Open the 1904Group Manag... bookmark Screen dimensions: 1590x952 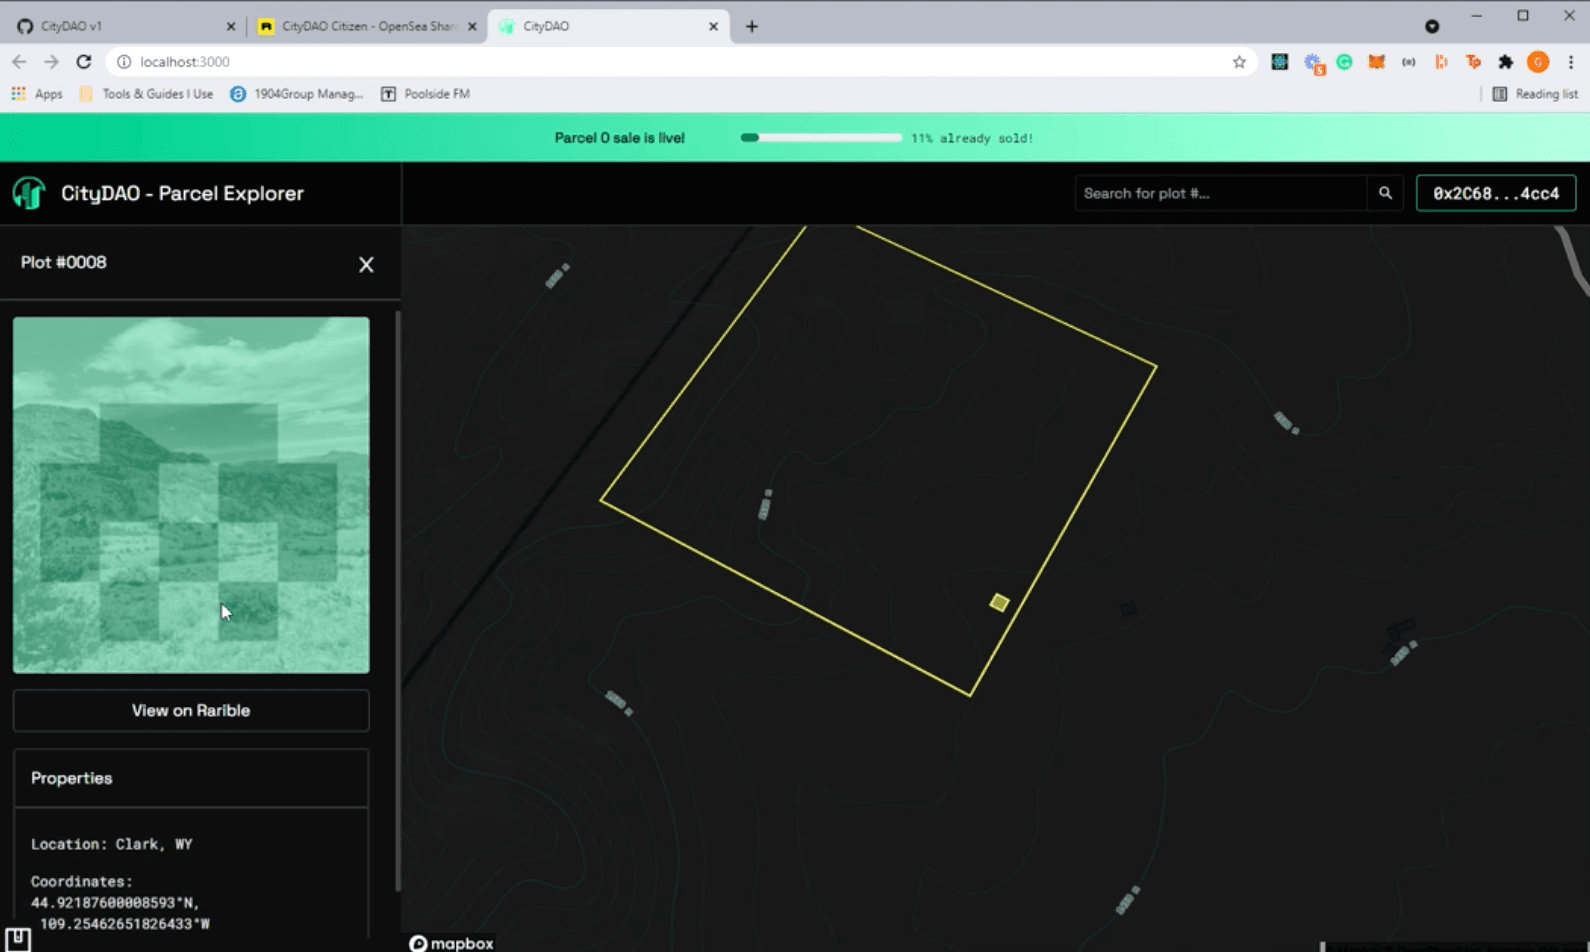296,94
